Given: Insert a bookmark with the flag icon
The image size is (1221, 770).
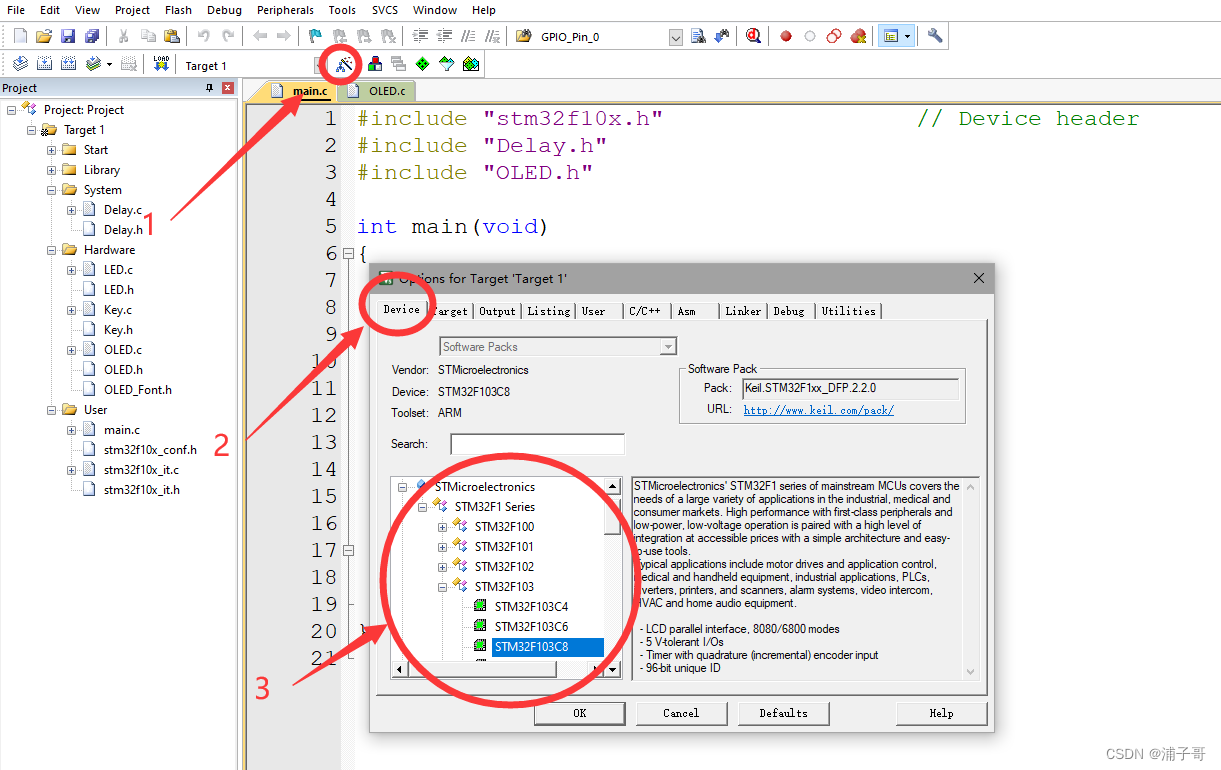Looking at the screenshot, I should pyautogui.click(x=315, y=36).
